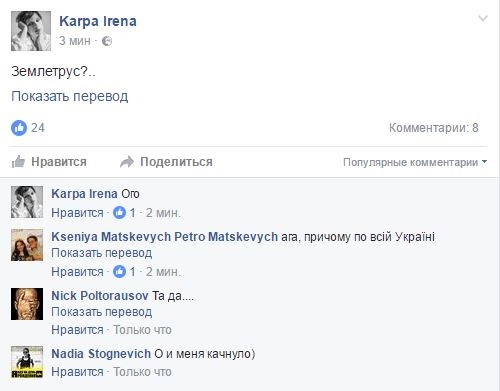The image size is (500, 391).
Task: Click Nadia Stognevich's comment avatar
Action: tap(27, 362)
